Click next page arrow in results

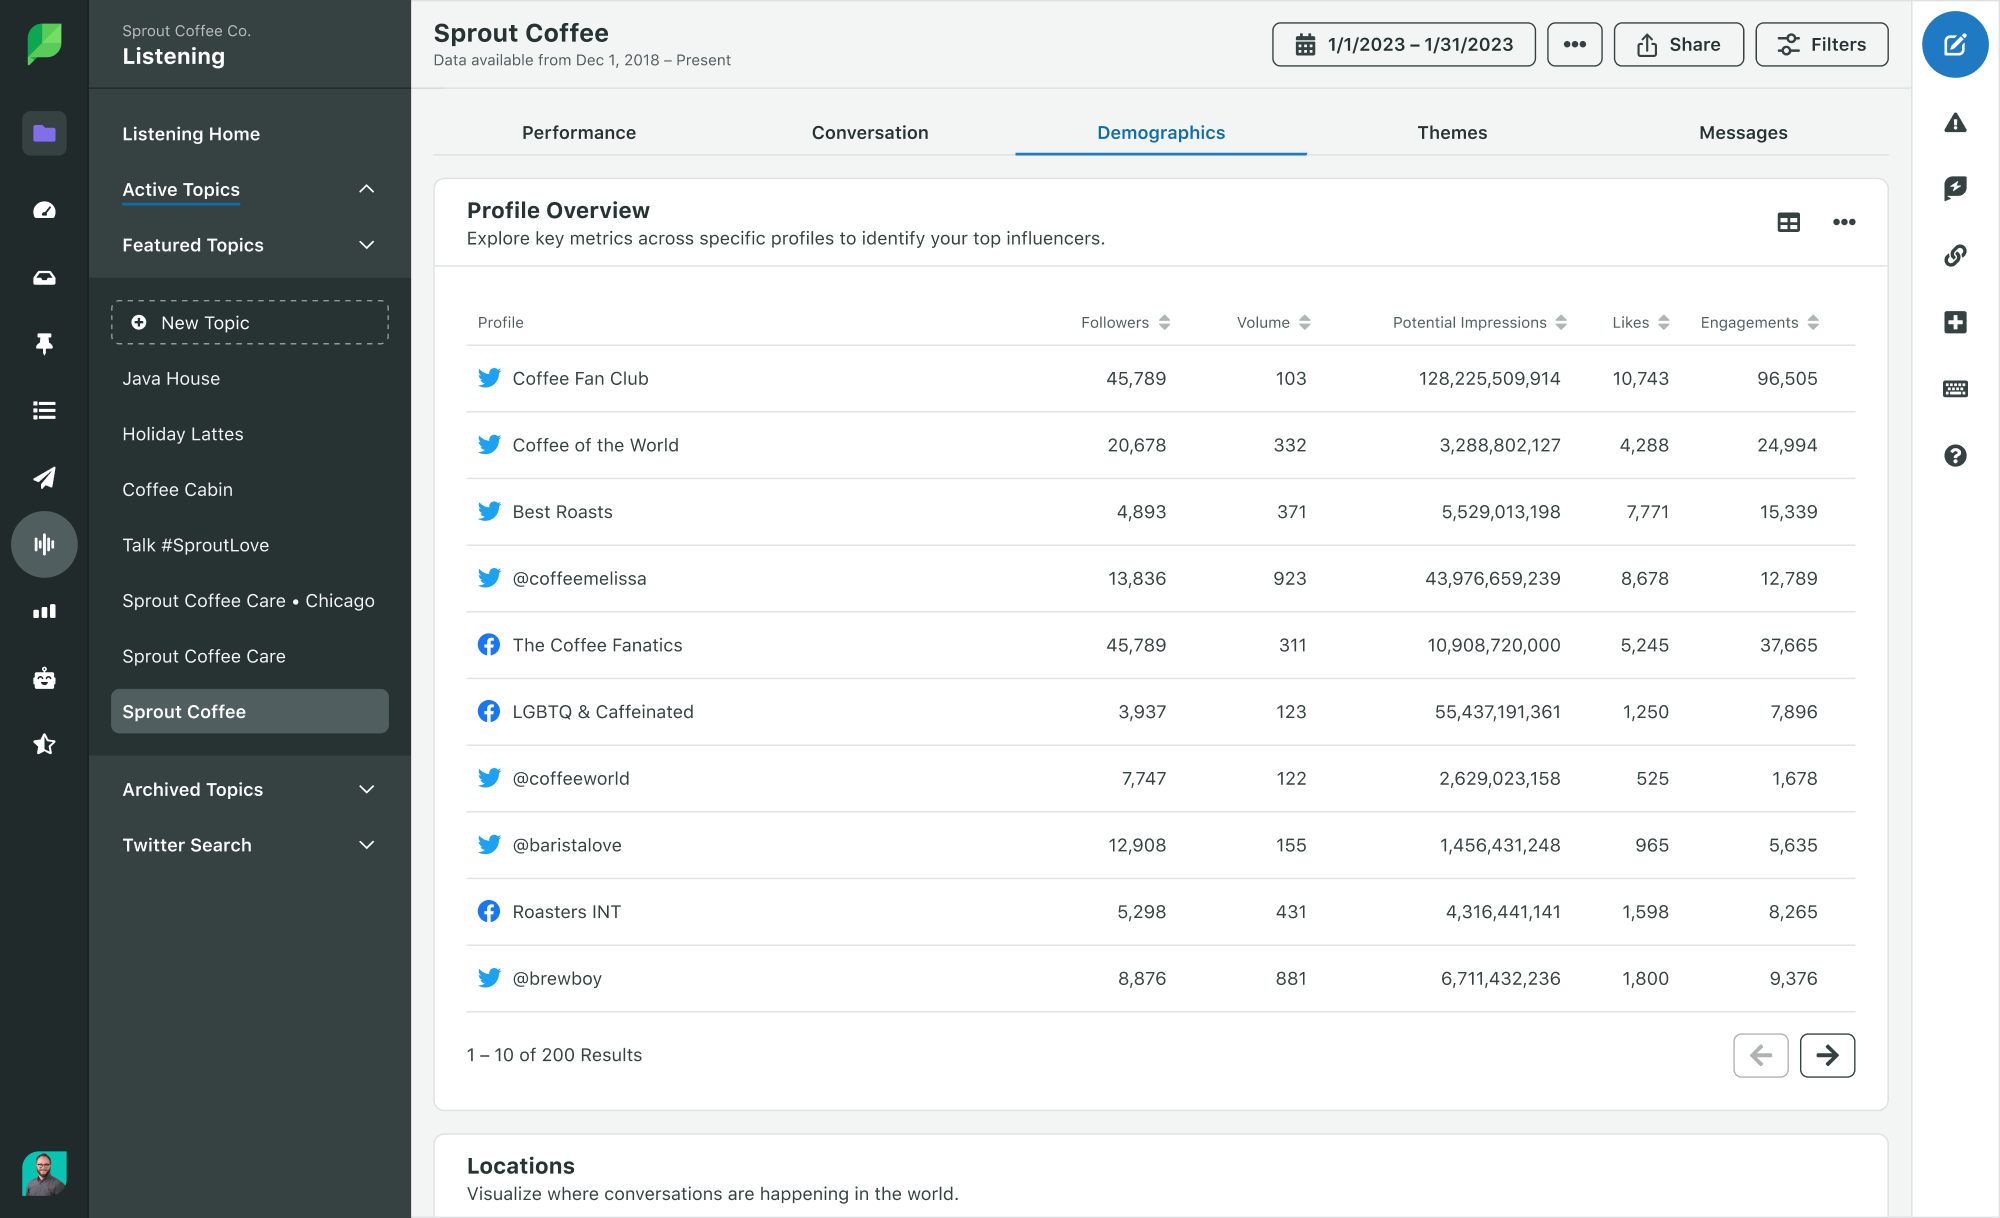tap(1827, 1055)
